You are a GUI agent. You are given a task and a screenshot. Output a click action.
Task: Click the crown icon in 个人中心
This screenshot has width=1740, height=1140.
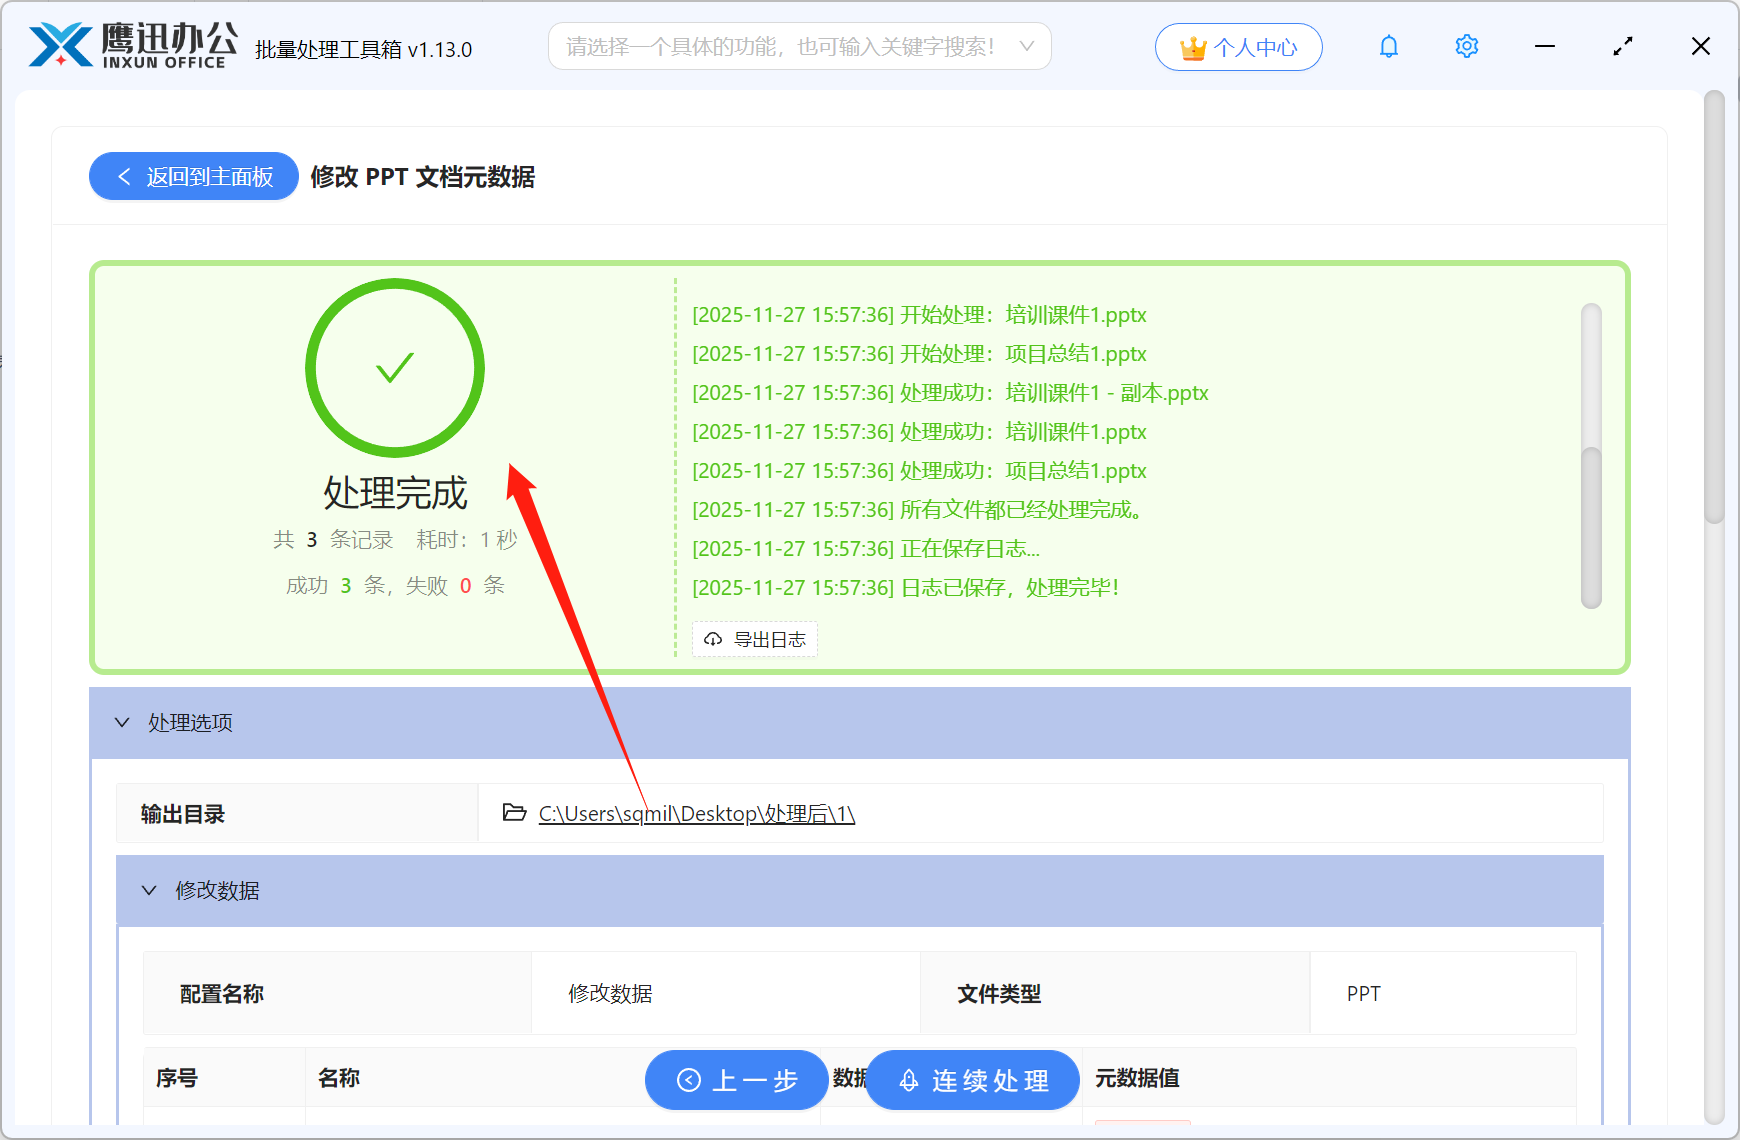pyautogui.click(x=1192, y=46)
